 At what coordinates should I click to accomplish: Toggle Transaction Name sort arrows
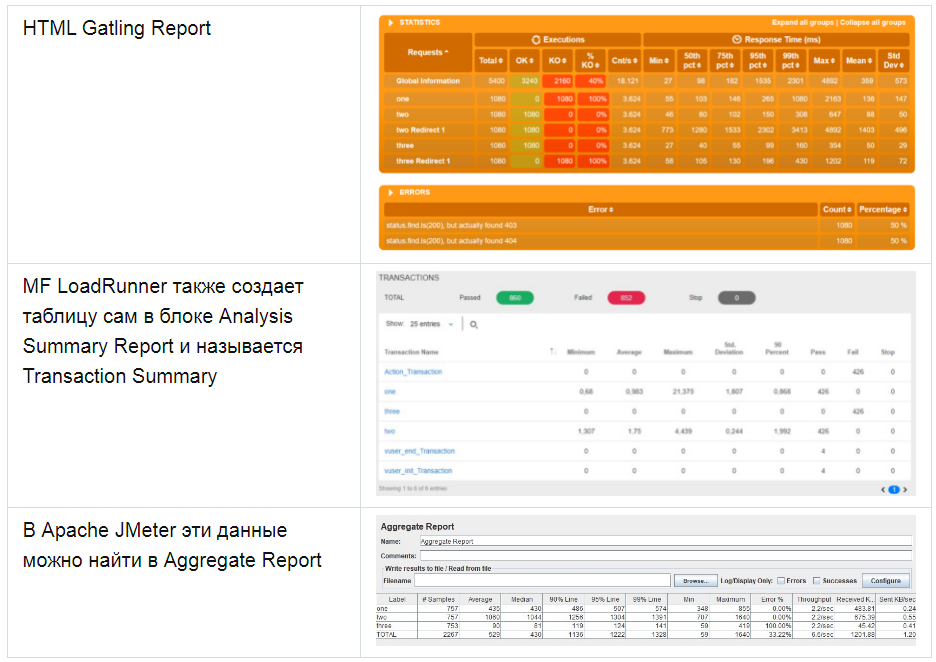click(553, 352)
